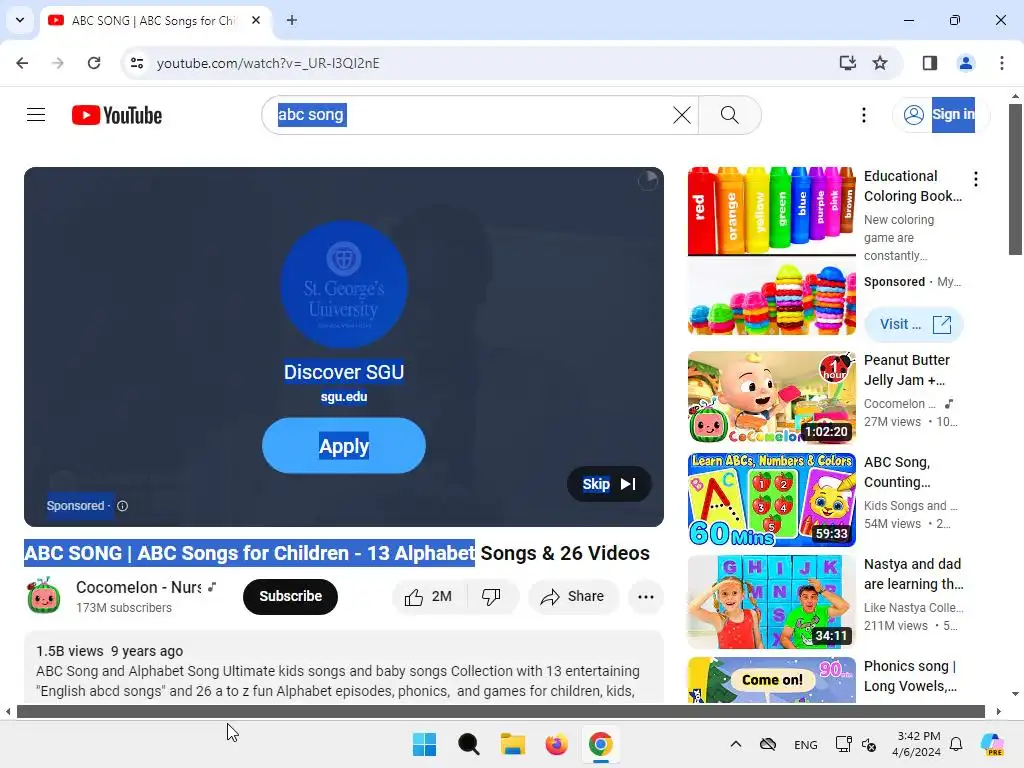The height and width of the screenshot is (768, 1024).
Task: Play Peanut Butter Jelly Jam thumbnail
Action: point(771,398)
